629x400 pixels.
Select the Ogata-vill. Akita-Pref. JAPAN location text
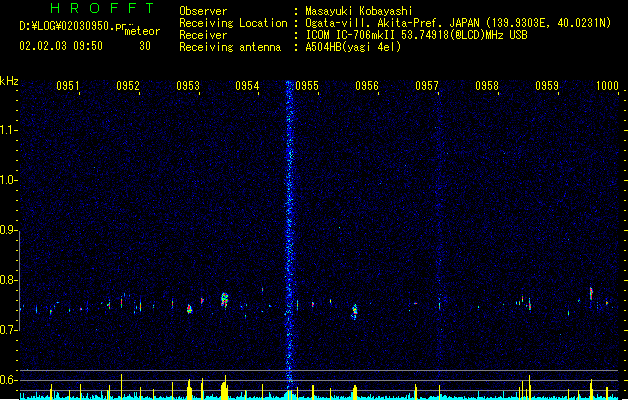point(392,23)
